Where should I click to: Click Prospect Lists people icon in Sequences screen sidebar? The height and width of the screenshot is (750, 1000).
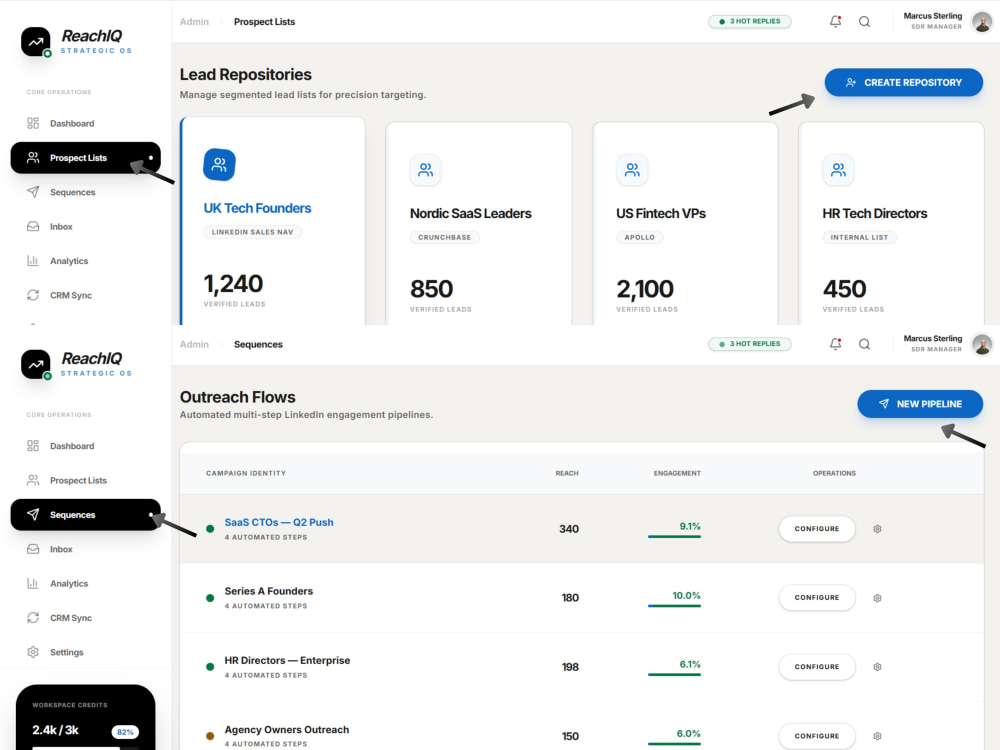point(33,480)
